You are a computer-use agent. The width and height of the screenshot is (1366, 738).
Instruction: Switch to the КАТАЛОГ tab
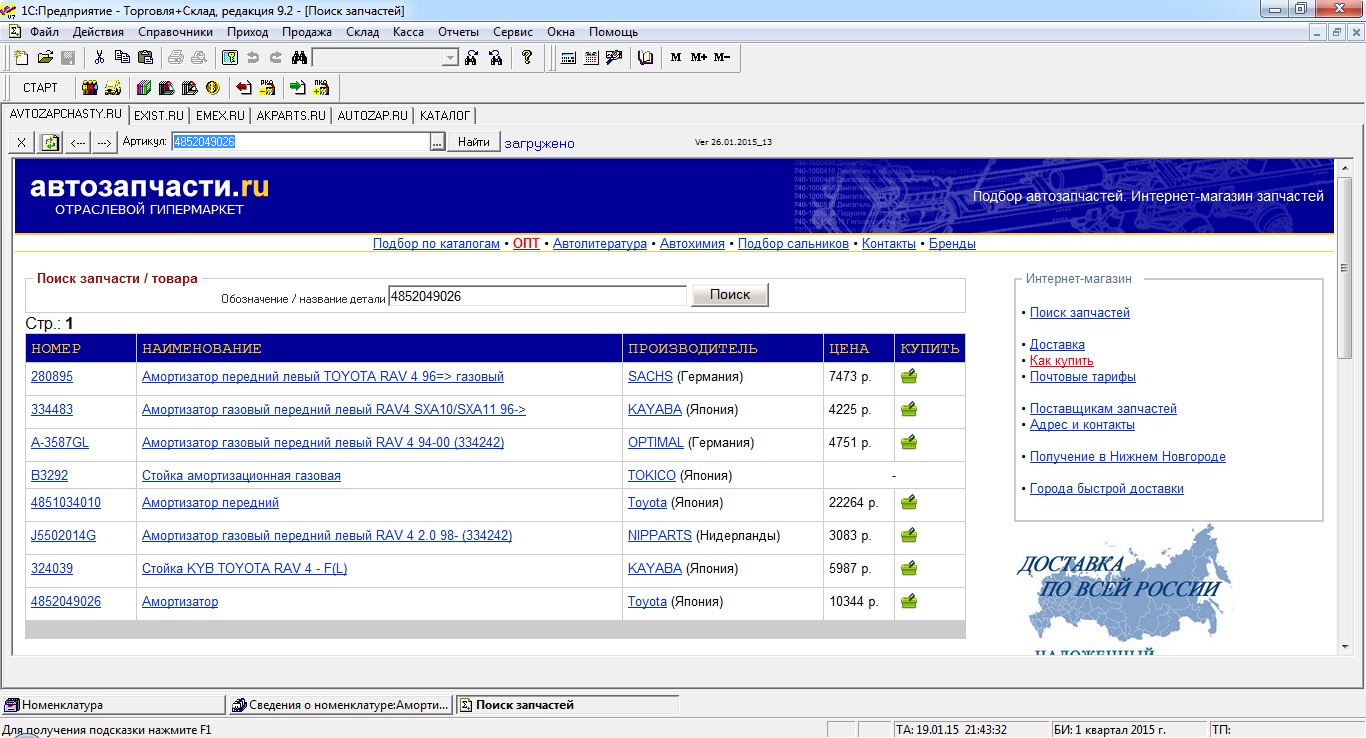(445, 116)
